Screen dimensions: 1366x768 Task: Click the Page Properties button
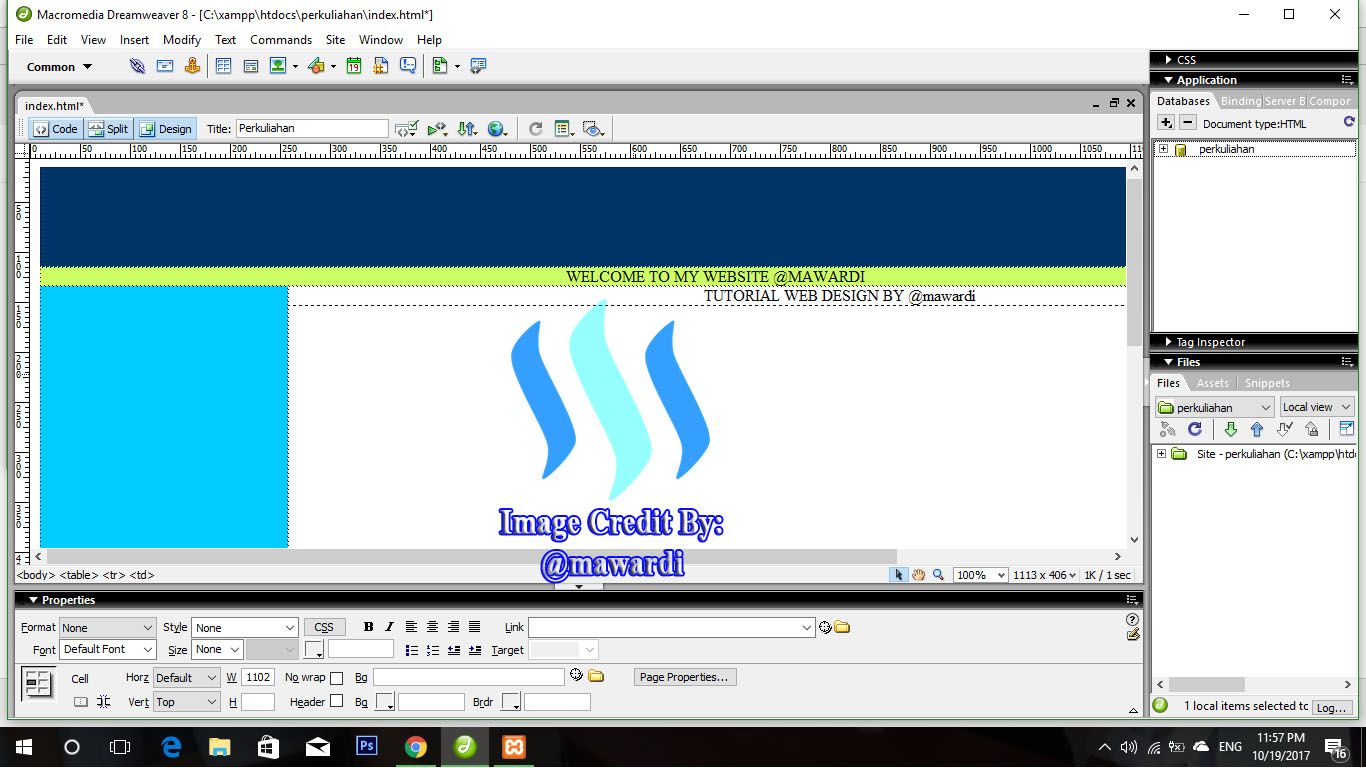pyautogui.click(x=686, y=677)
